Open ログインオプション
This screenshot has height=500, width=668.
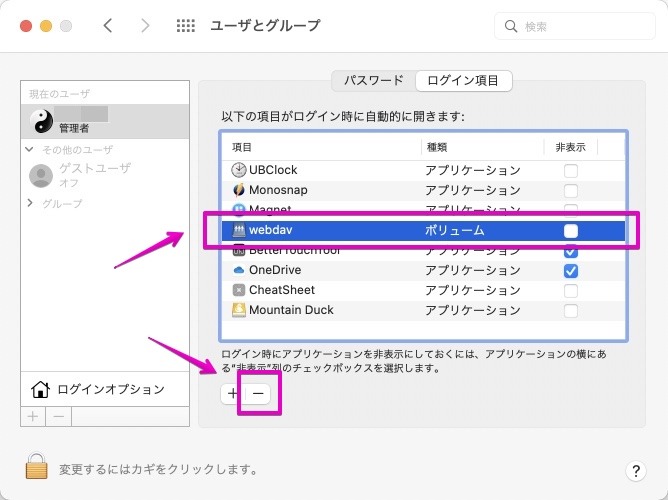pos(105,389)
